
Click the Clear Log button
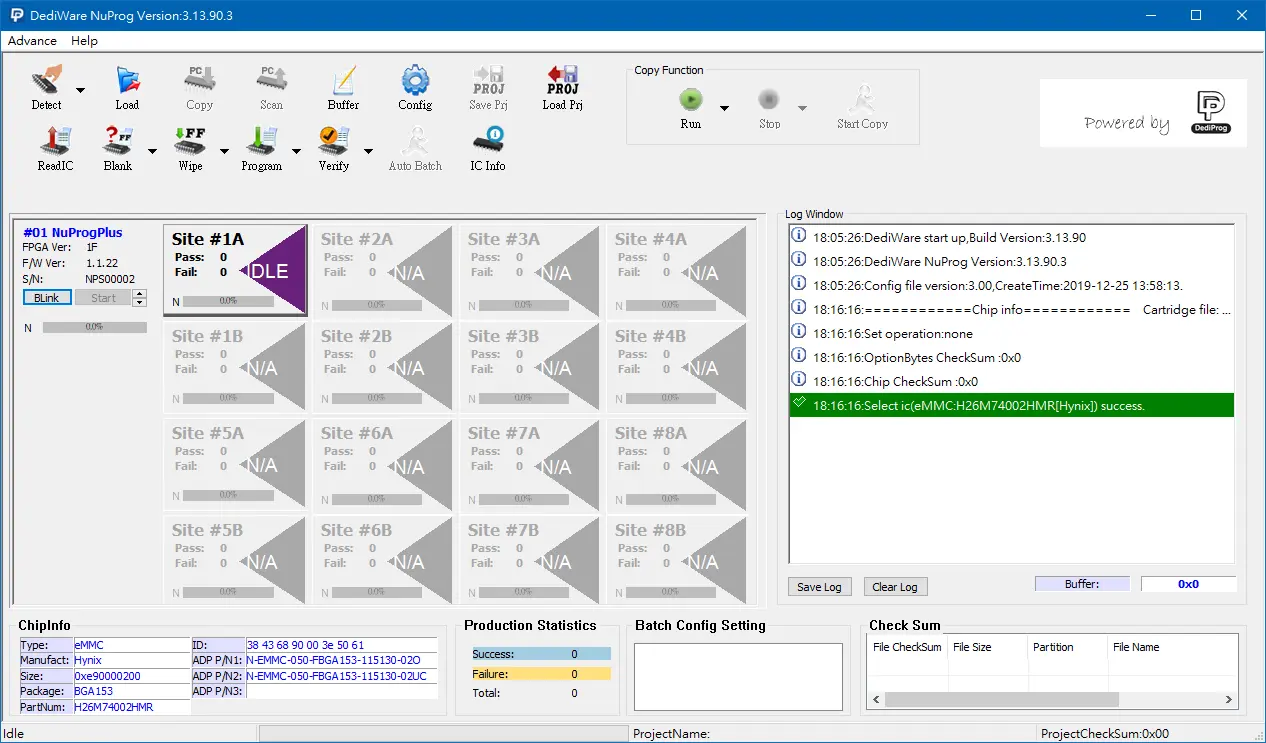895,587
